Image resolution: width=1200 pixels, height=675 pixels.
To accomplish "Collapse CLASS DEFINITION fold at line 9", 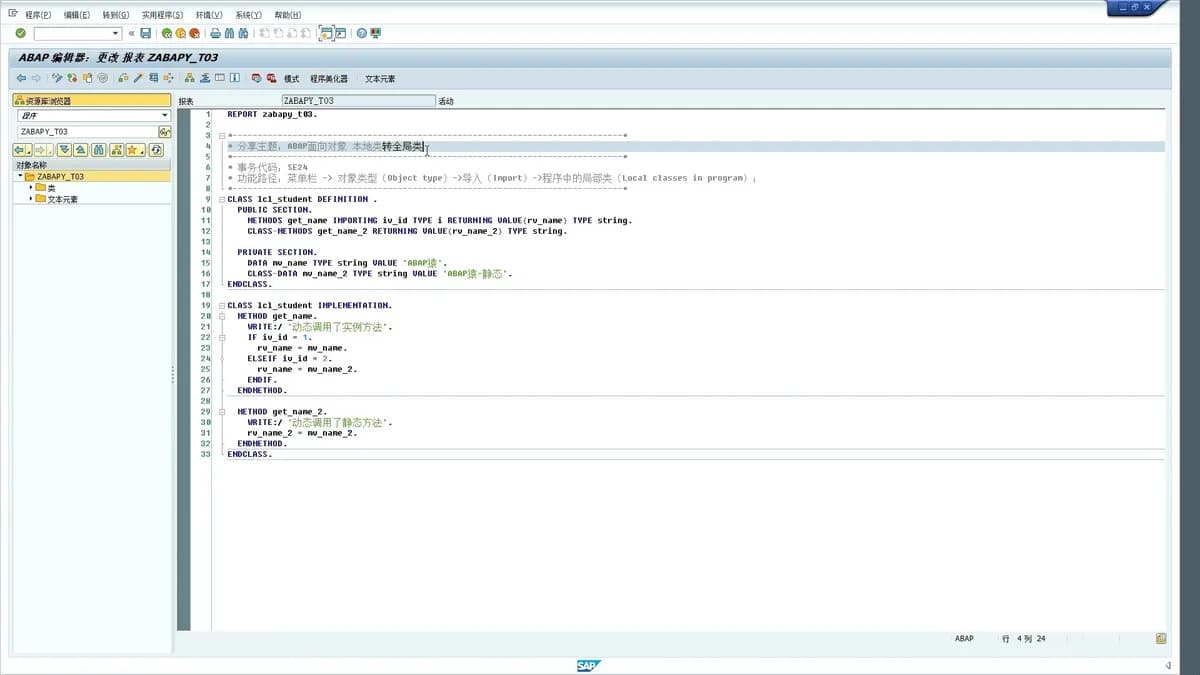I will click(x=221, y=199).
